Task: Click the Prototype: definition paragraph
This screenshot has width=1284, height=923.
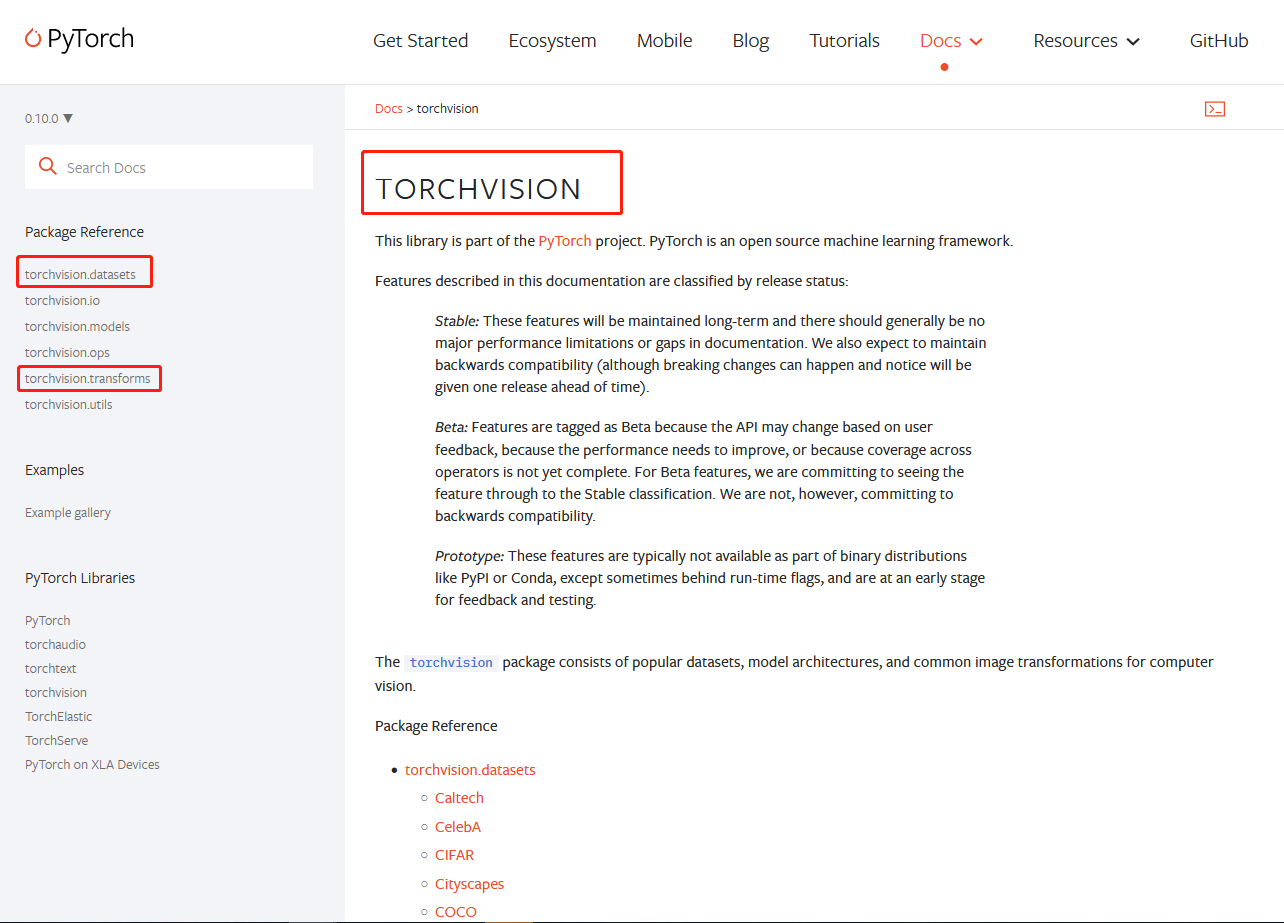Action: coord(710,578)
